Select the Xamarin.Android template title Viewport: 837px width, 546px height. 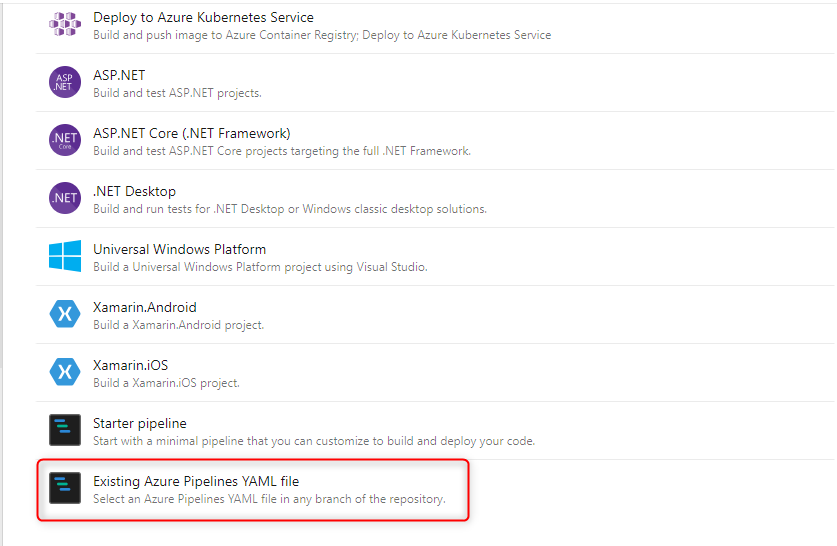(144, 307)
